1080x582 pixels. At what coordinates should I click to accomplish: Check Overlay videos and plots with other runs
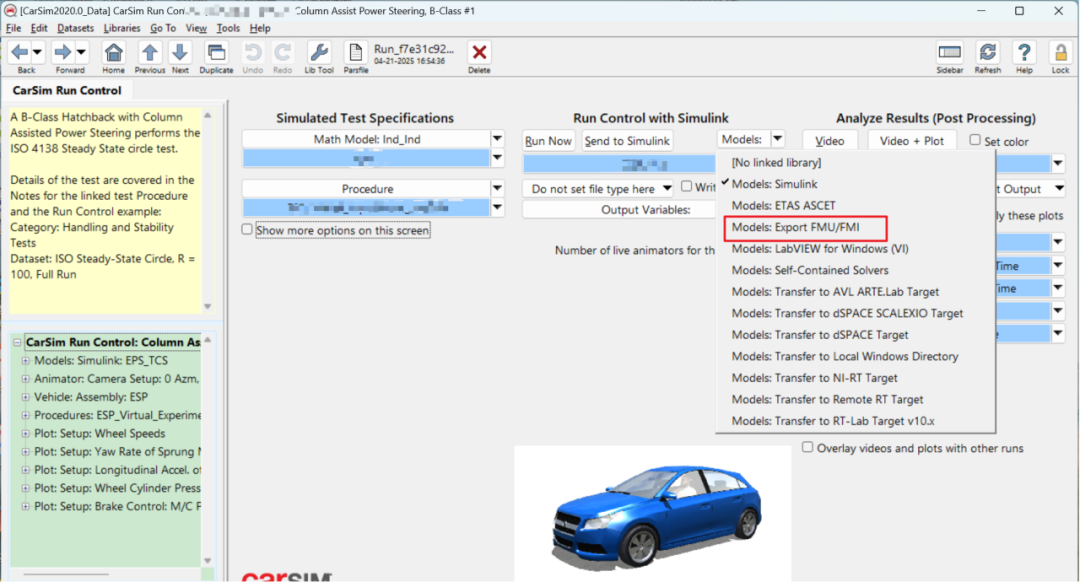[x=807, y=448]
